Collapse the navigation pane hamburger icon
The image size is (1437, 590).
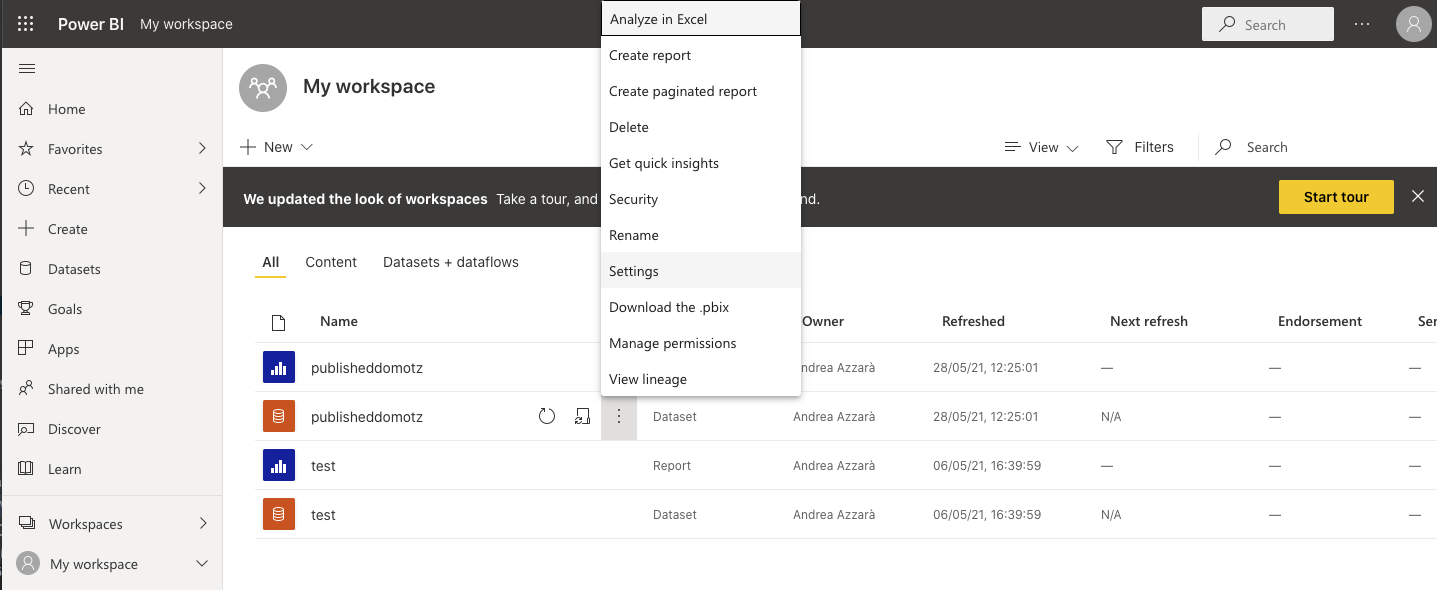[x=27, y=68]
